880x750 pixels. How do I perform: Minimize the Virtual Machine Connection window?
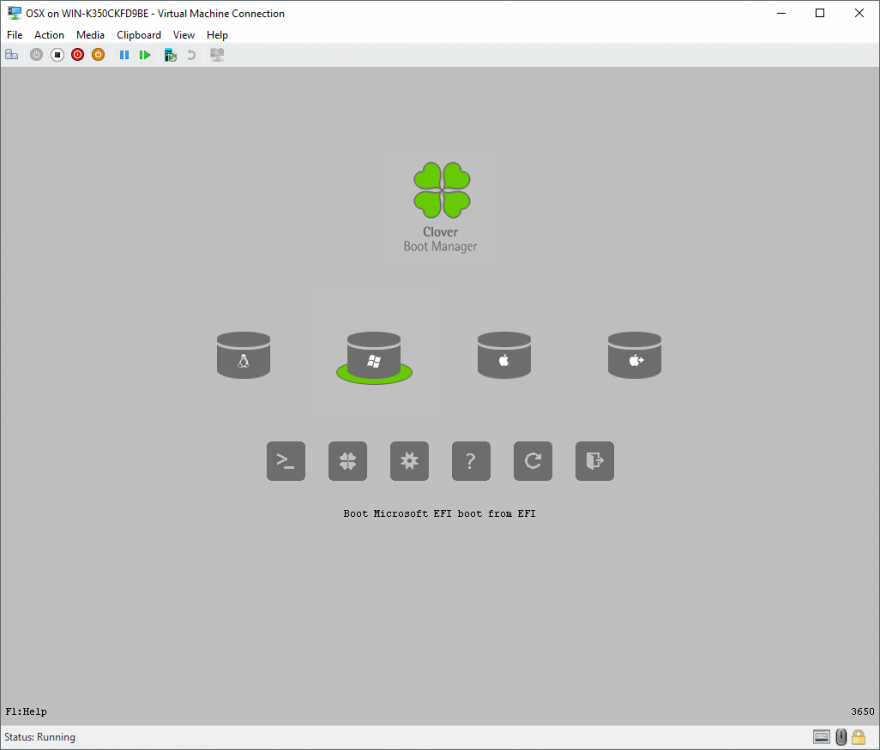pos(781,13)
